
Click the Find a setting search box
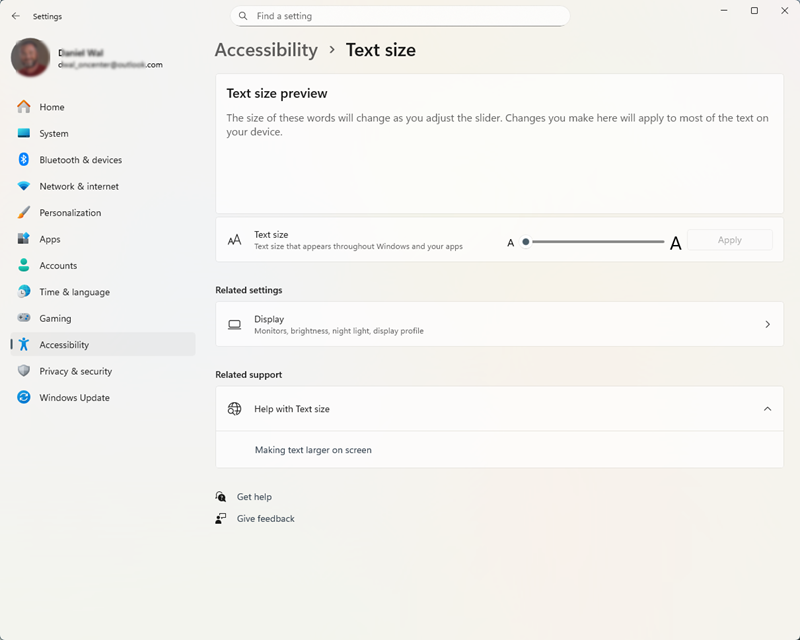pyautogui.click(x=400, y=16)
